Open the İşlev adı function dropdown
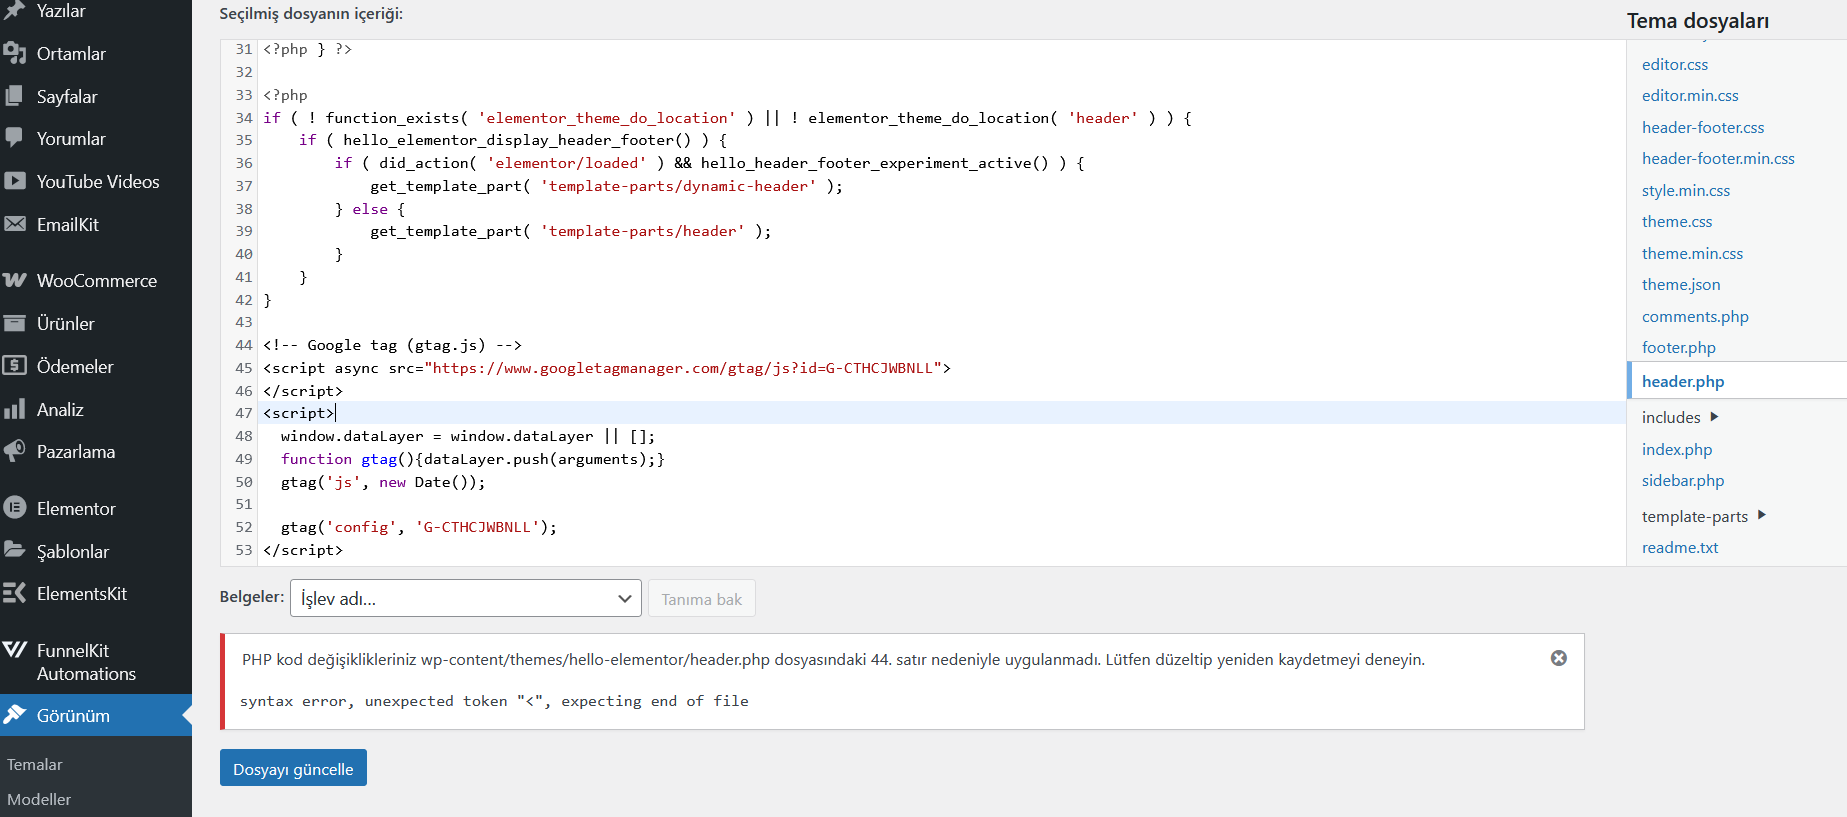Image resolution: width=1847 pixels, height=817 pixels. 466,598
